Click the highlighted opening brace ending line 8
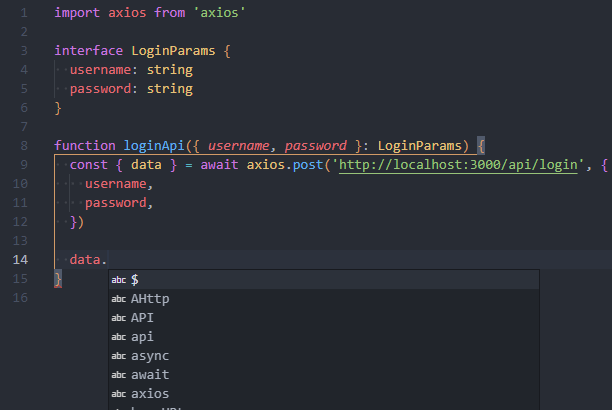Screen dimensions: 612x410 pyautogui.click(x=481, y=146)
